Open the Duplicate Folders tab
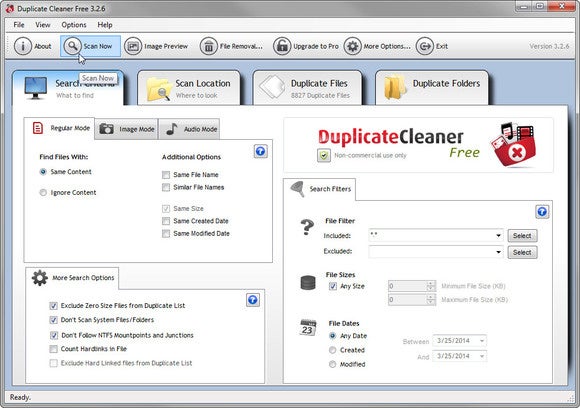Image resolution: width=580 pixels, height=408 pixels. [x=432, y=88]
